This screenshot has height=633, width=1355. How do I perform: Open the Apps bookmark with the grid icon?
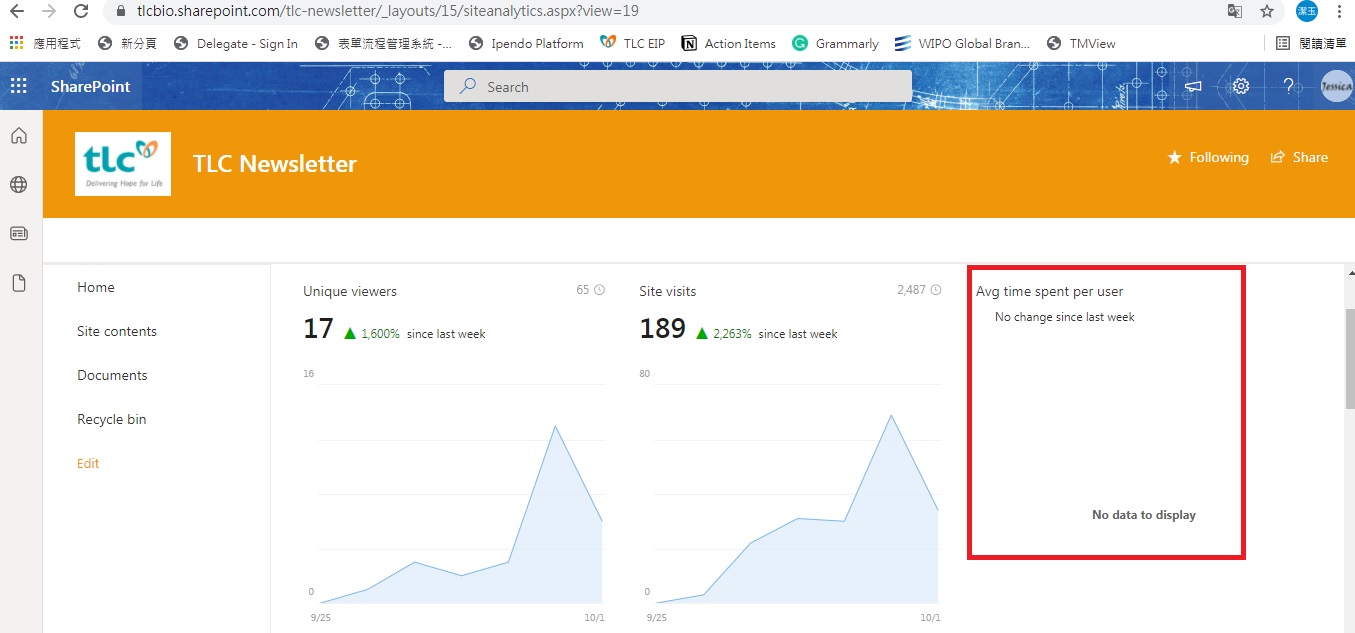[x=45, y=43]
